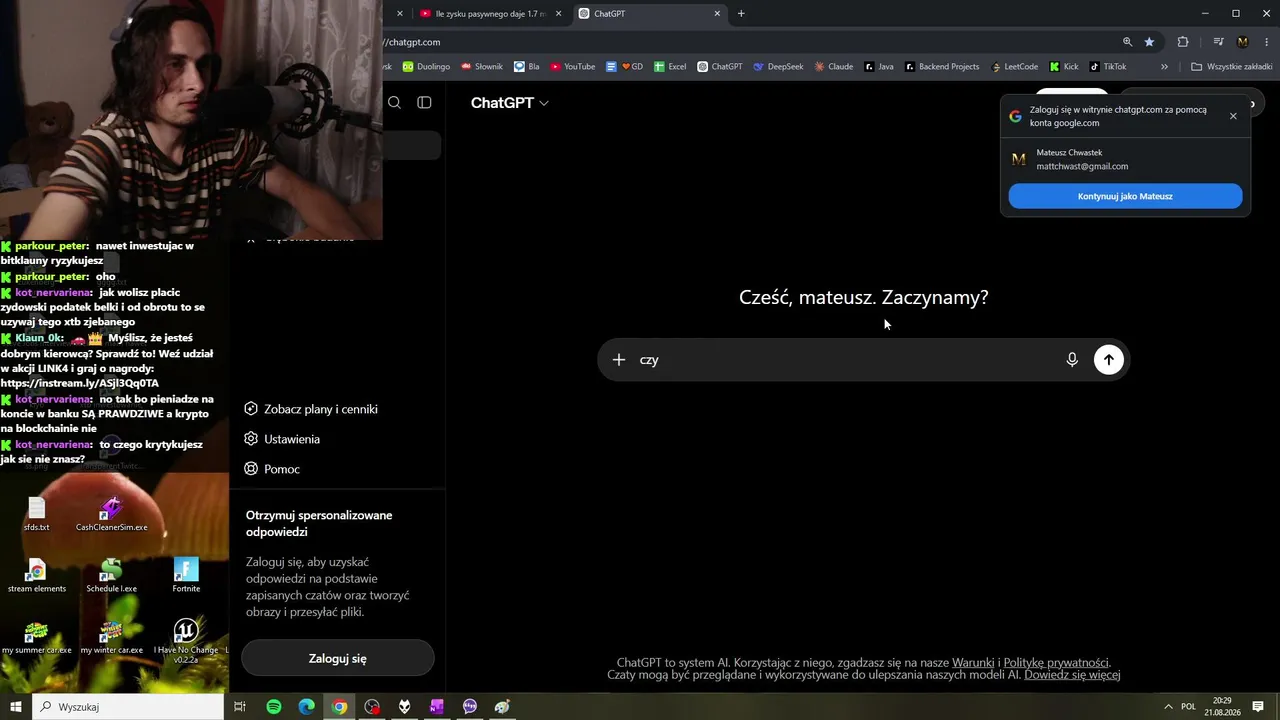
Task: Open the Chrome profile avatar
Action: (1243, 42)
